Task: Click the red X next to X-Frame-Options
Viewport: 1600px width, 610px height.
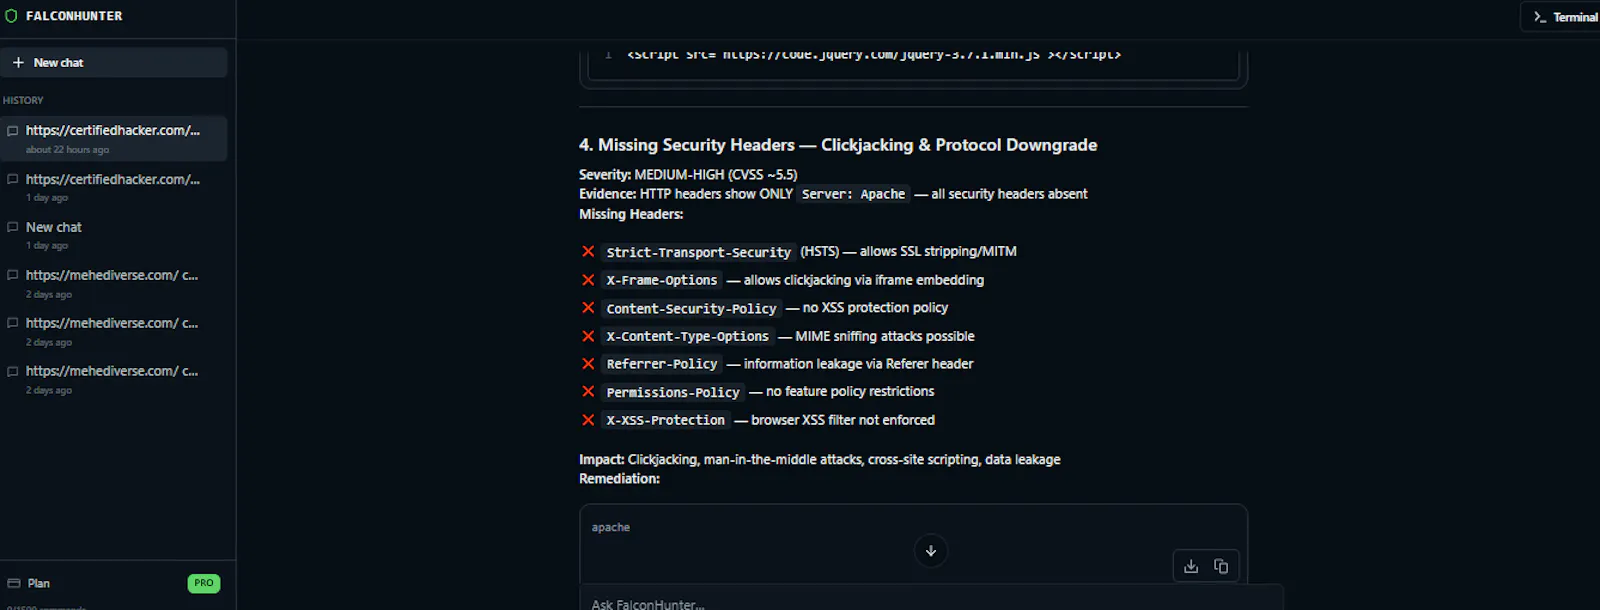Action: point(588,280)
